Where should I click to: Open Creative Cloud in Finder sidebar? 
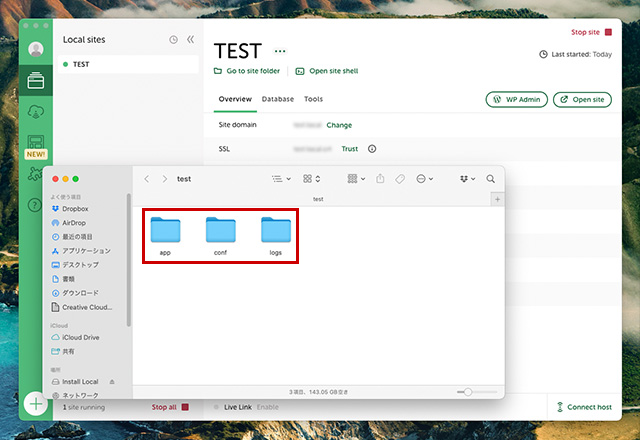(x=82, y=307)
